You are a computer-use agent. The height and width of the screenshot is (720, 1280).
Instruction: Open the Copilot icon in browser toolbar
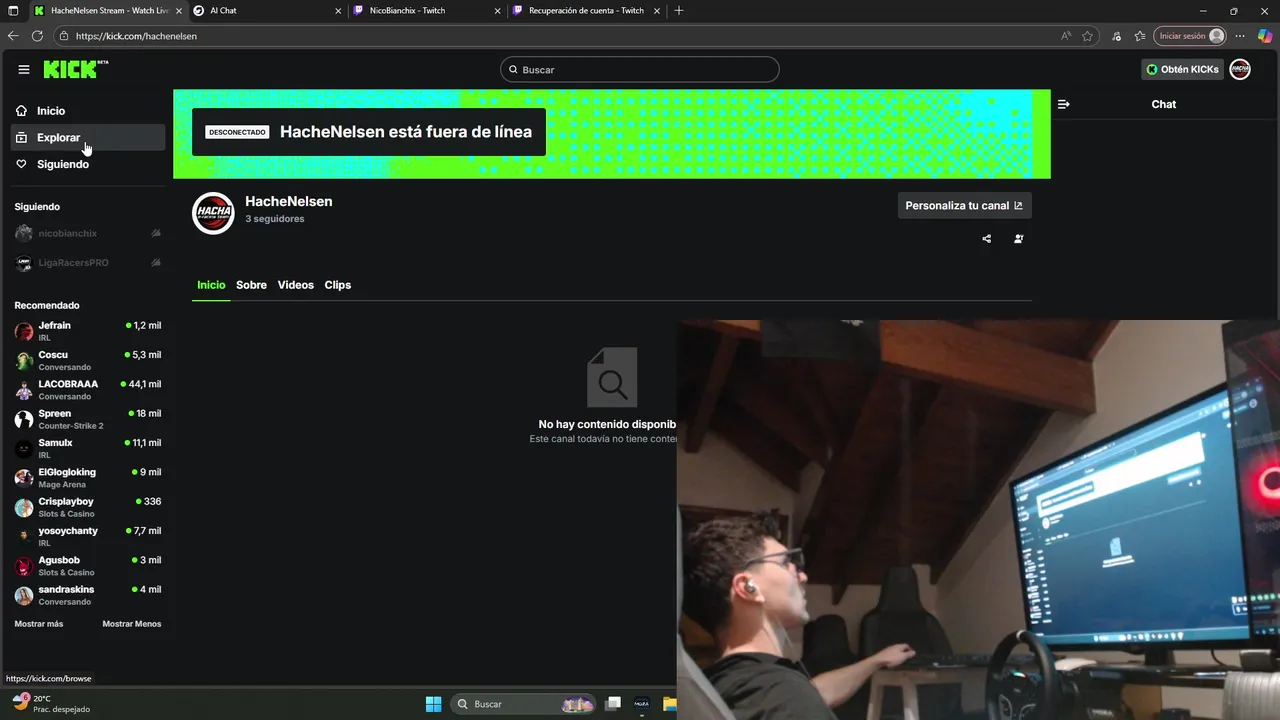click(1264, 36)
